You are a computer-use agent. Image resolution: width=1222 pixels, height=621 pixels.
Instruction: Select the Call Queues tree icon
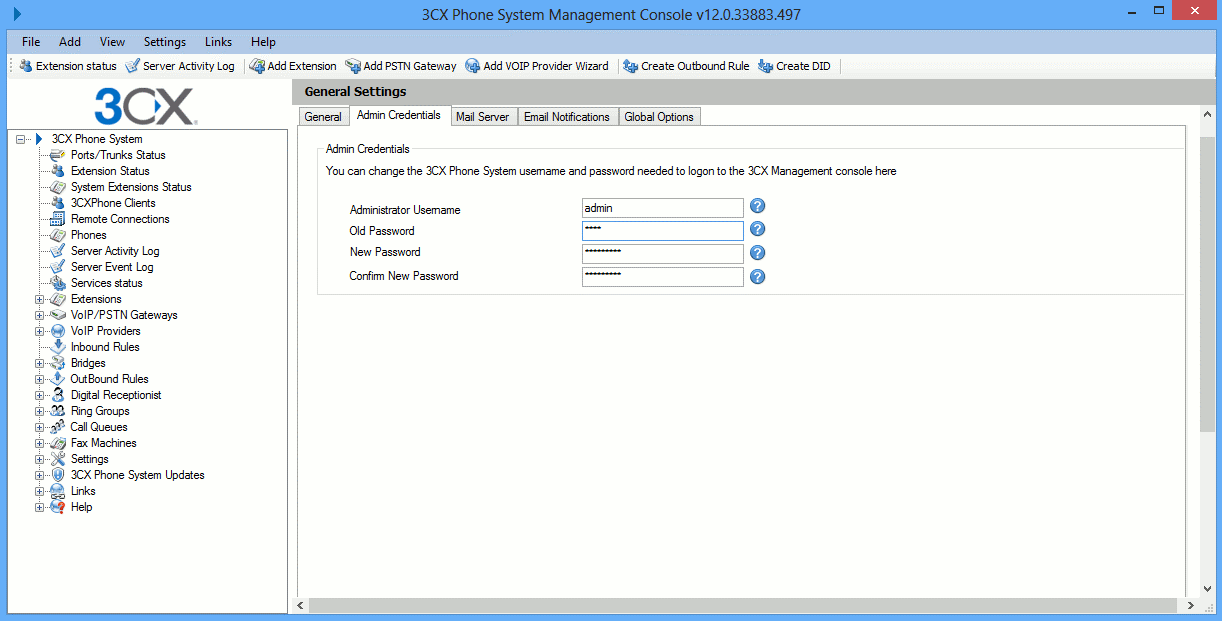click(x=58, y=427)
